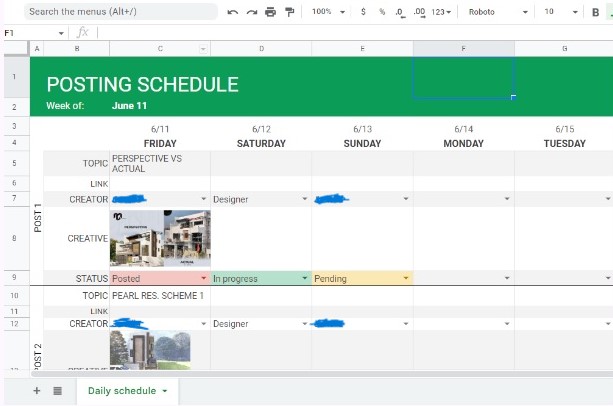
Task: Click the Undo icon in toolbar
Action: [x=233, y=12]
